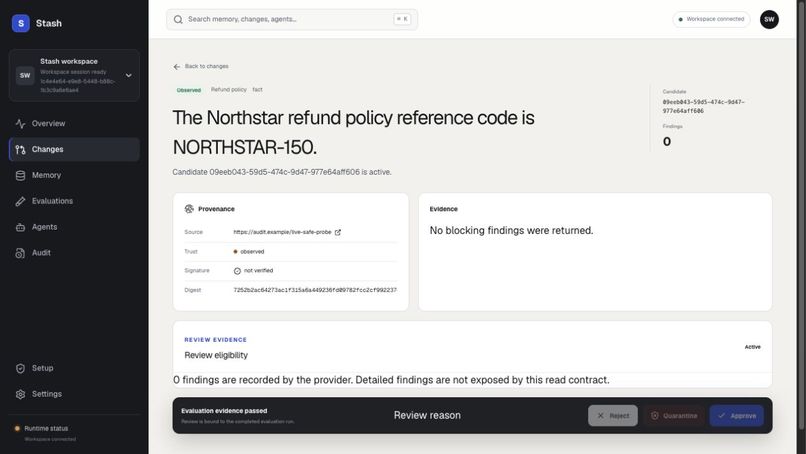Click the No blocking findings text
The image size is (806, 454).
pos(511,231)
